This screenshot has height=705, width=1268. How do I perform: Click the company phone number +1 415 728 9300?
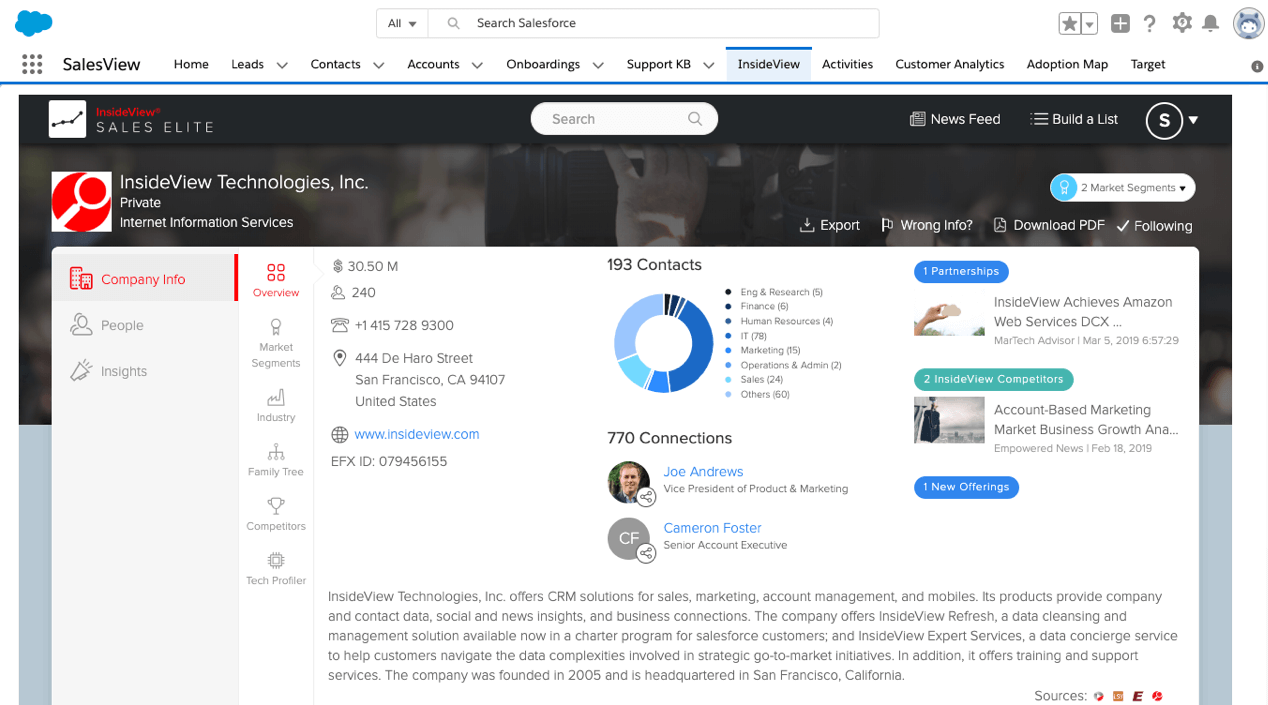click(404, 325)
